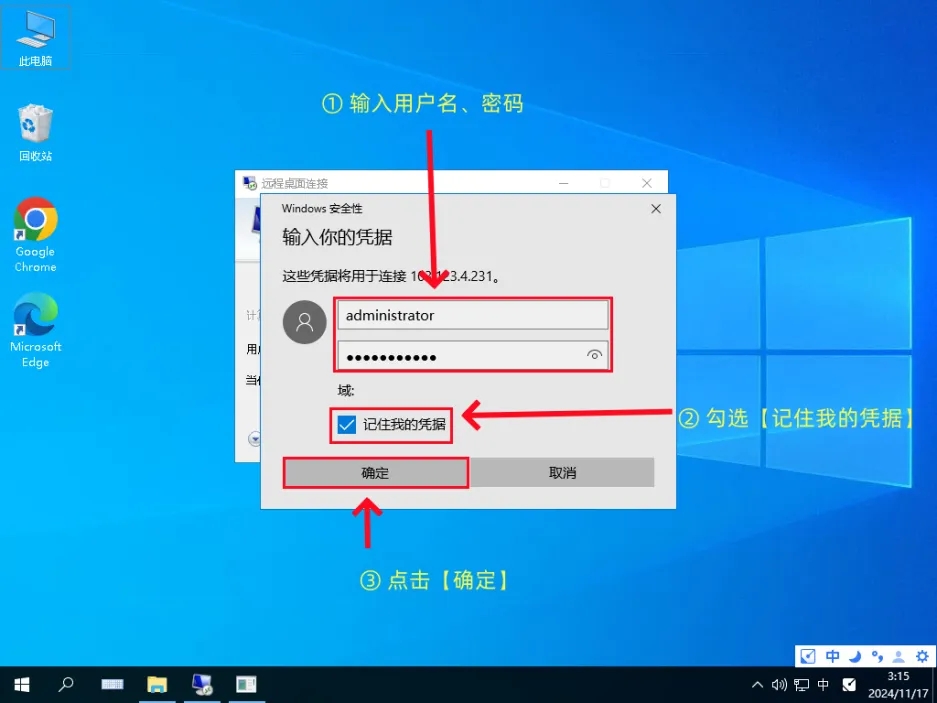Reveal password using the eye icon

[595, 355]
